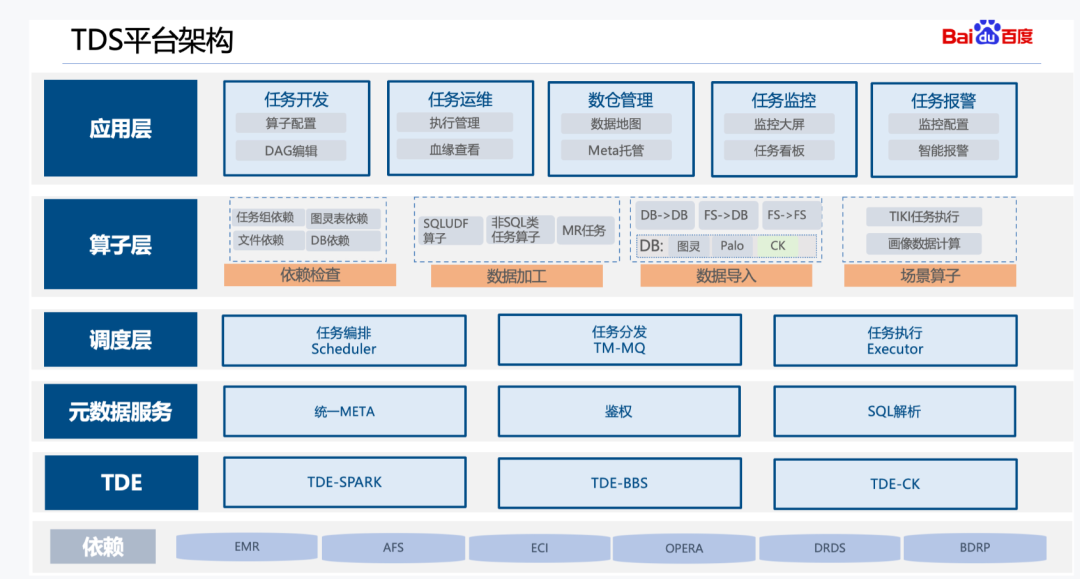Expand the 依赖检查 group
The height and width of the screenshot is (579, 1080).
coord(310,274)
